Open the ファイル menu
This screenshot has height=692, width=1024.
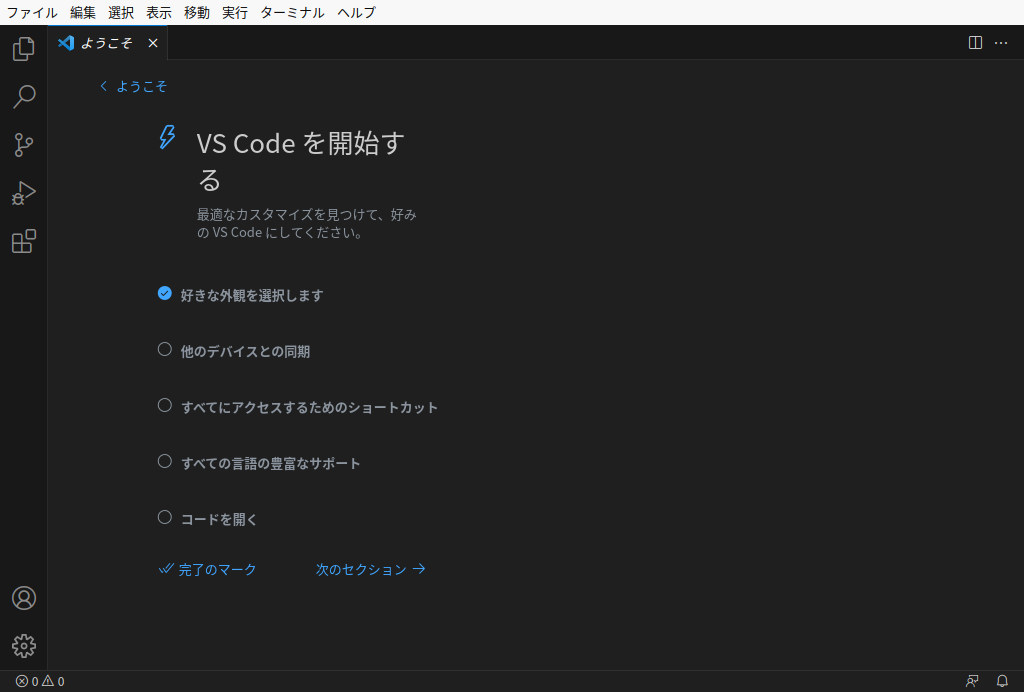(x=32, y=12)
